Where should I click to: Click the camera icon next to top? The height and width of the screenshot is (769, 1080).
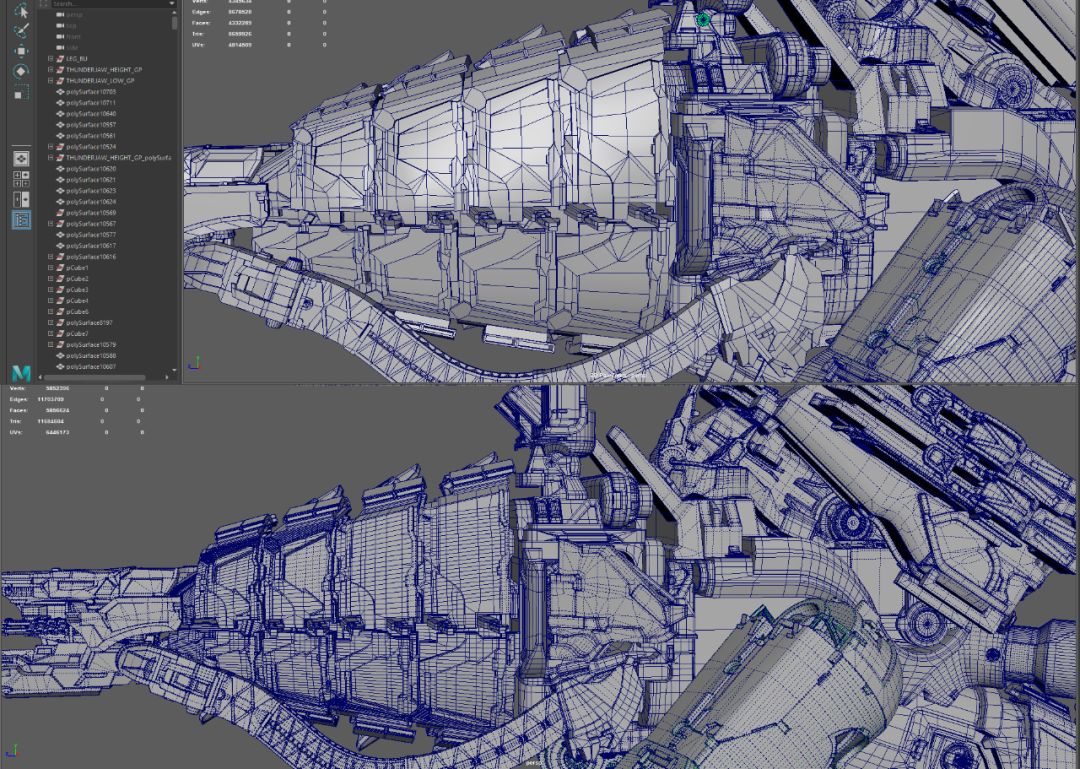(61, 25)
